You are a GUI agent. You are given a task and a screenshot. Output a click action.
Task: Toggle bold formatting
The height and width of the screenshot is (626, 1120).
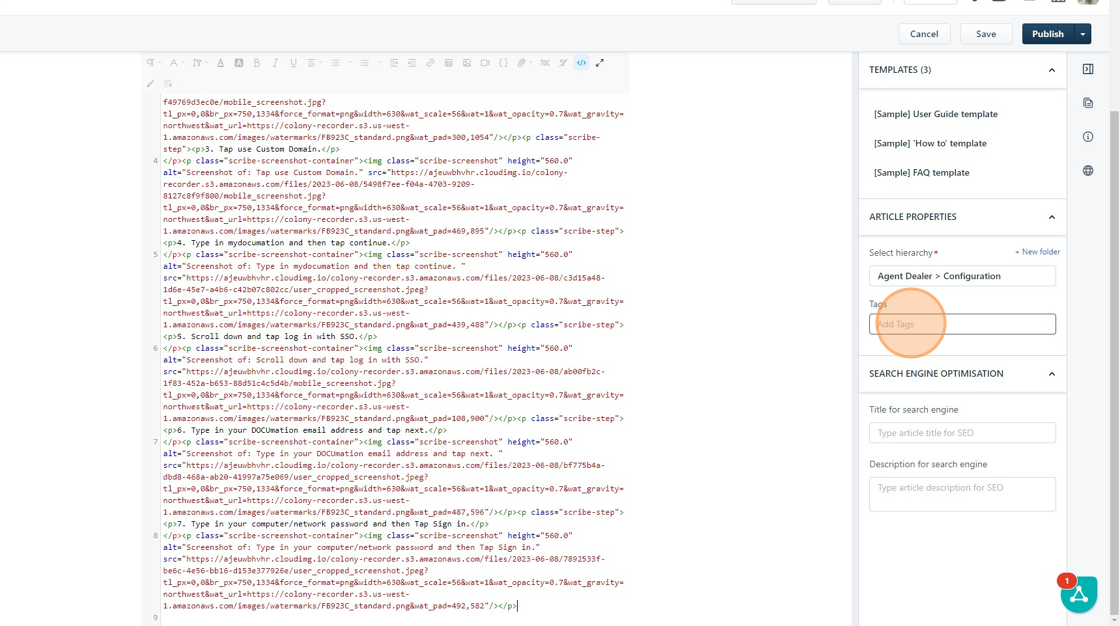pos(257,63)
